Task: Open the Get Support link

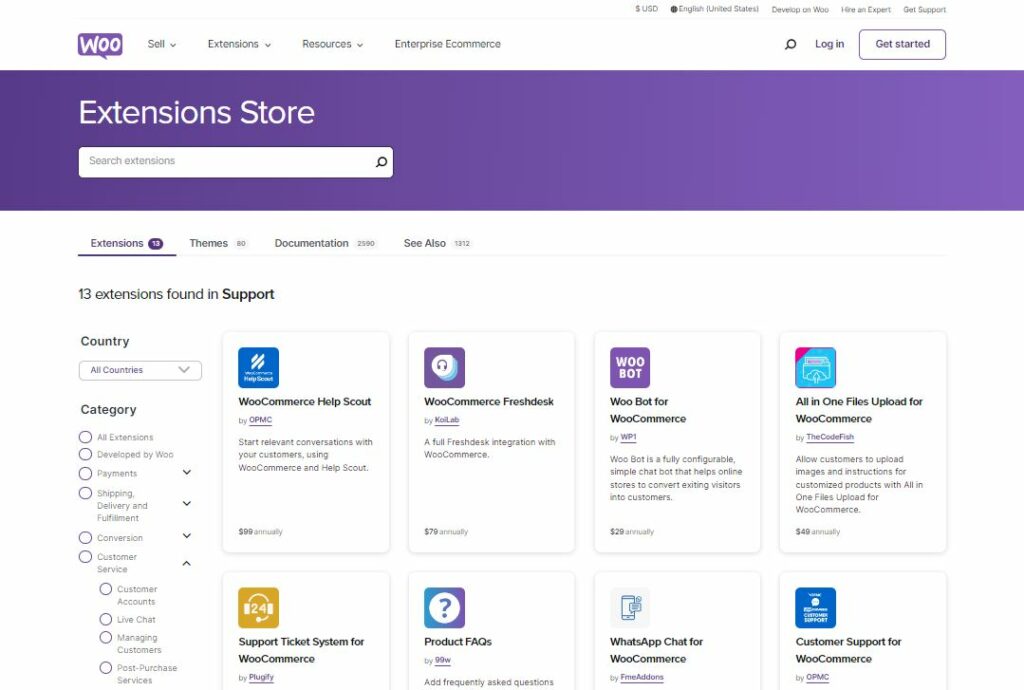Action: tap(924, 10)
